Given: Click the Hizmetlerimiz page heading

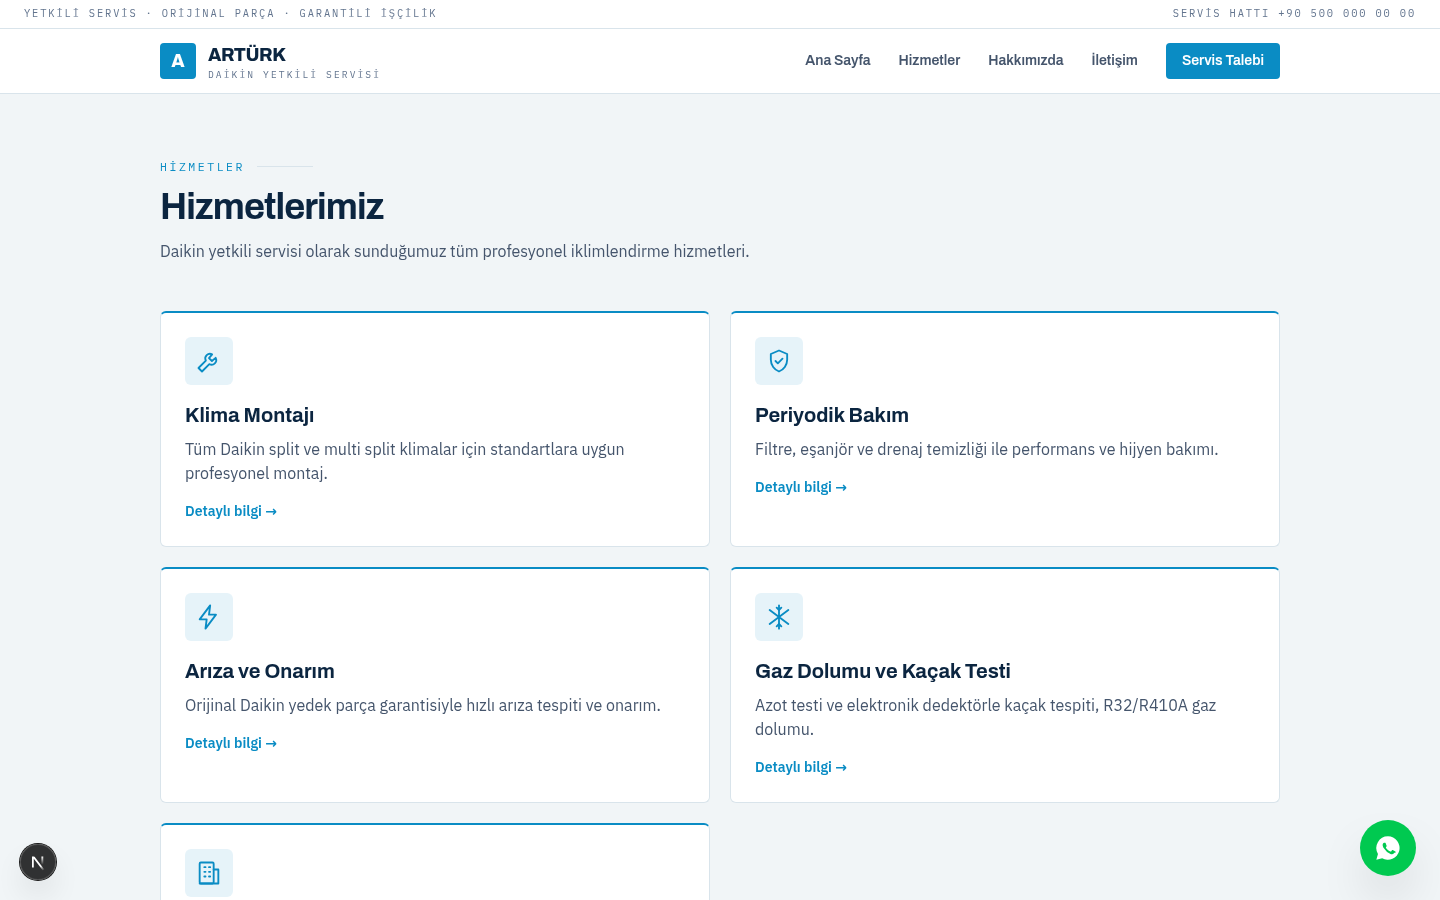Looking at the screenshot, I should 272,206.
